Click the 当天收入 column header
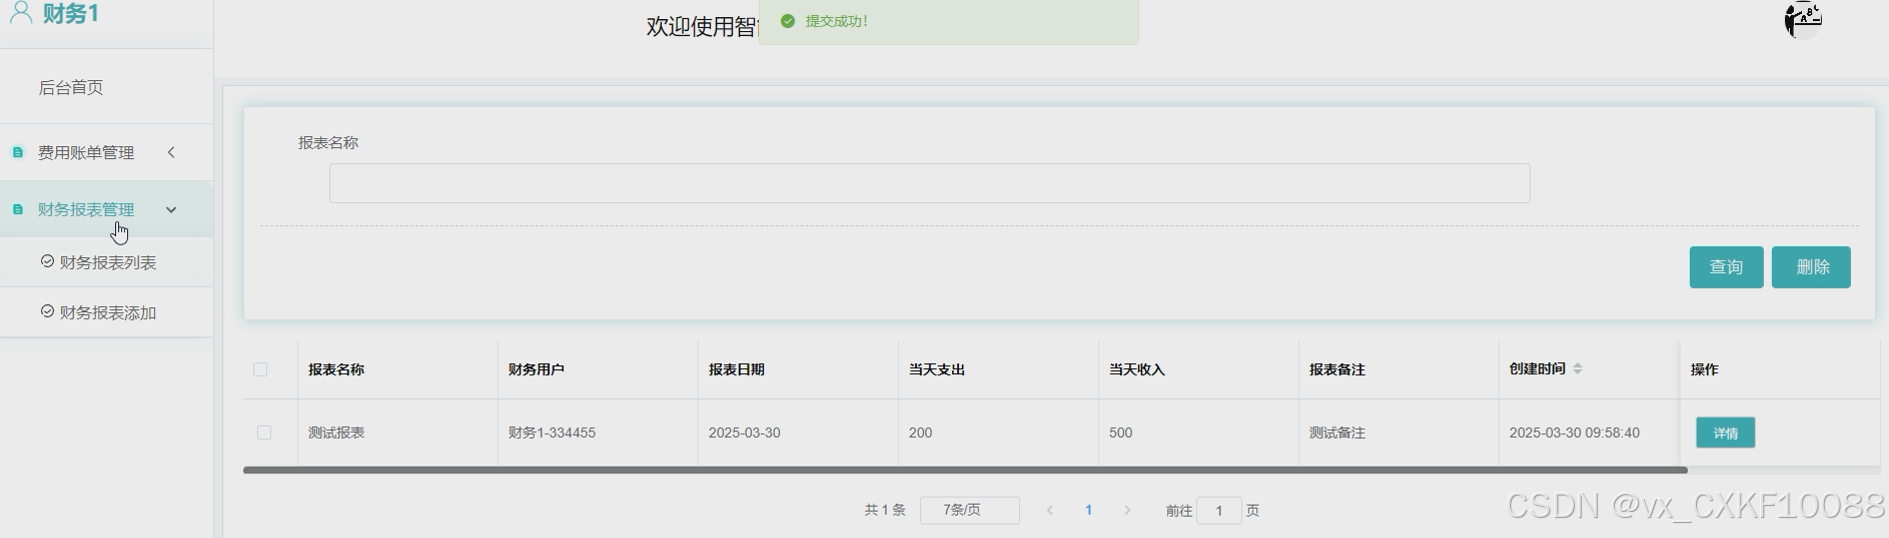Image resolution: width=1889 pixels, height=538 pixels. (x=1137, y=369)
